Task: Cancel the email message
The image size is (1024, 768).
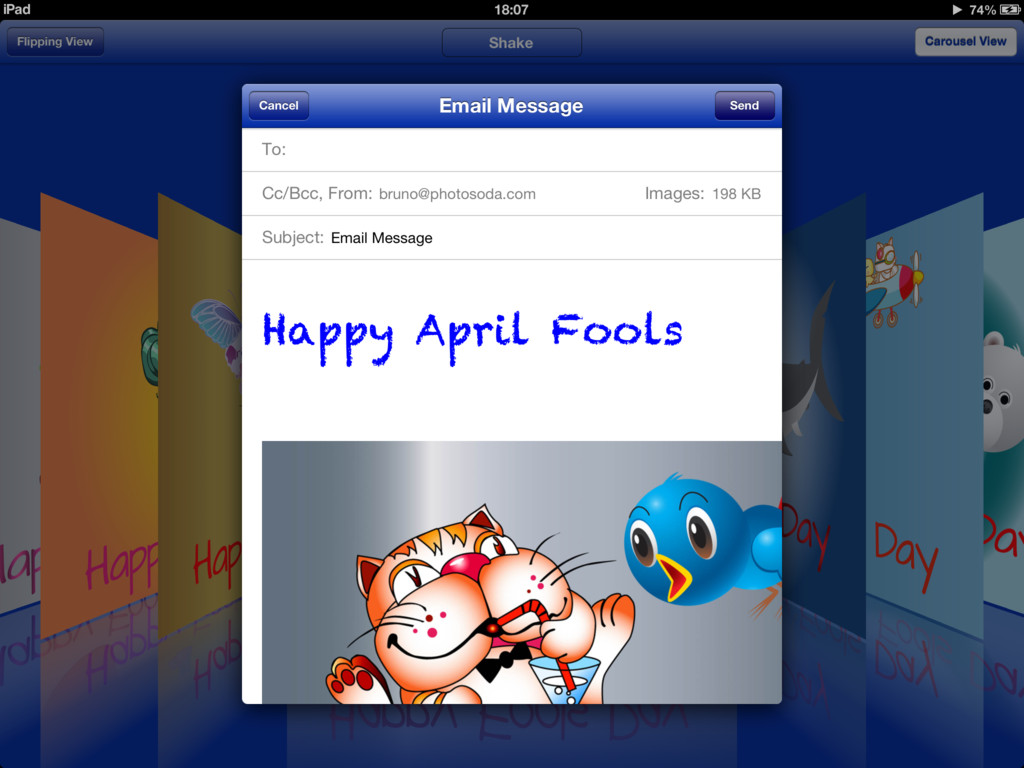Action: 279,106
